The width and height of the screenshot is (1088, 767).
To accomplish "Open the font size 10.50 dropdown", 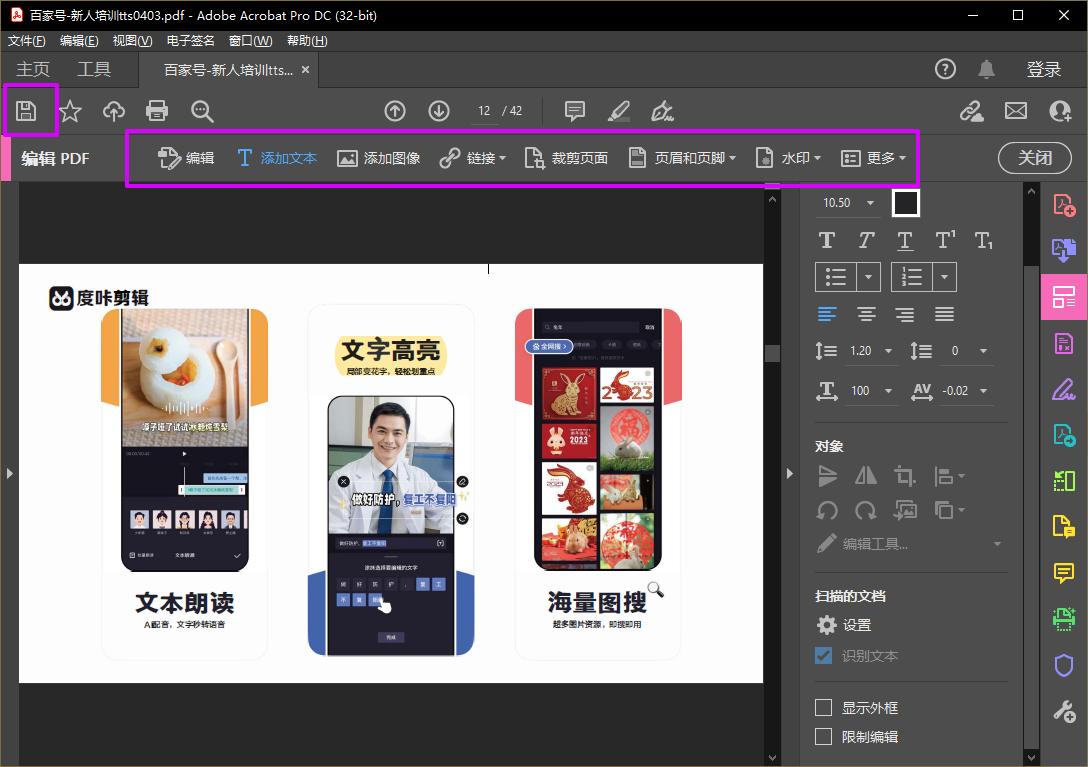I will 870,203.
